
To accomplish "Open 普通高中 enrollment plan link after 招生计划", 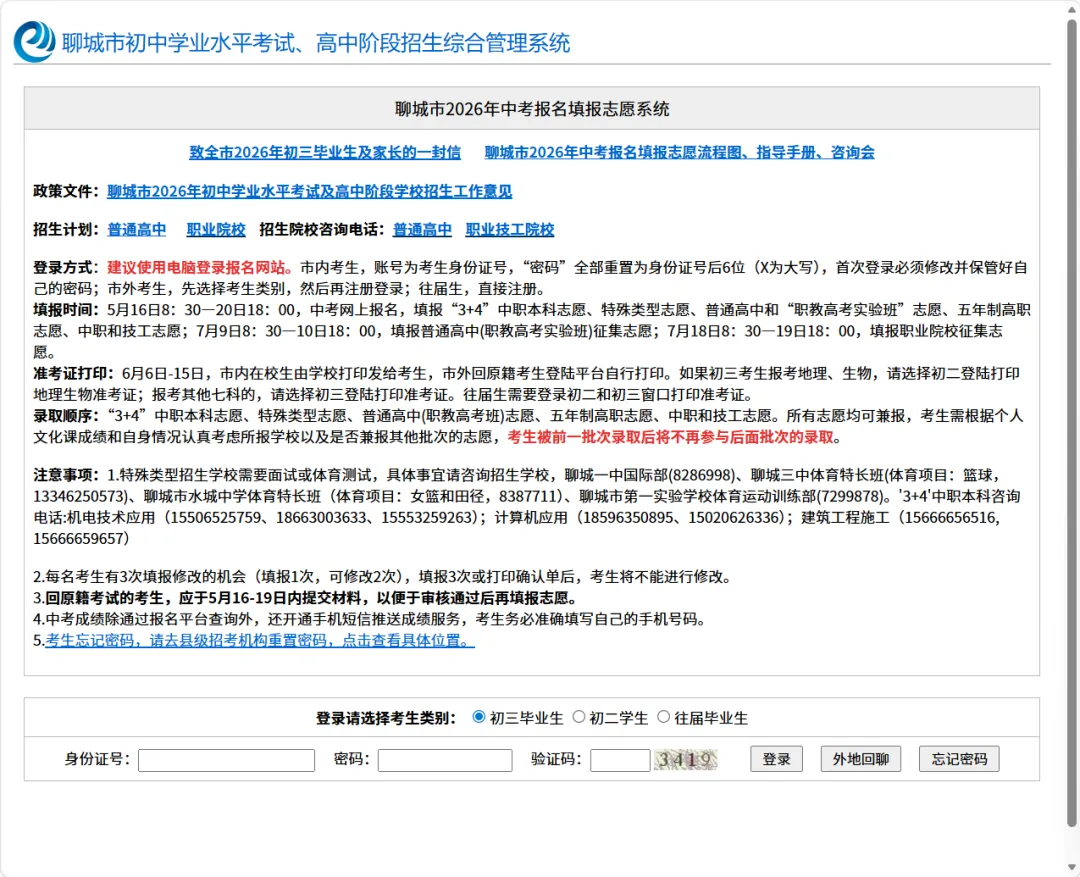I will tap(136, 229).
